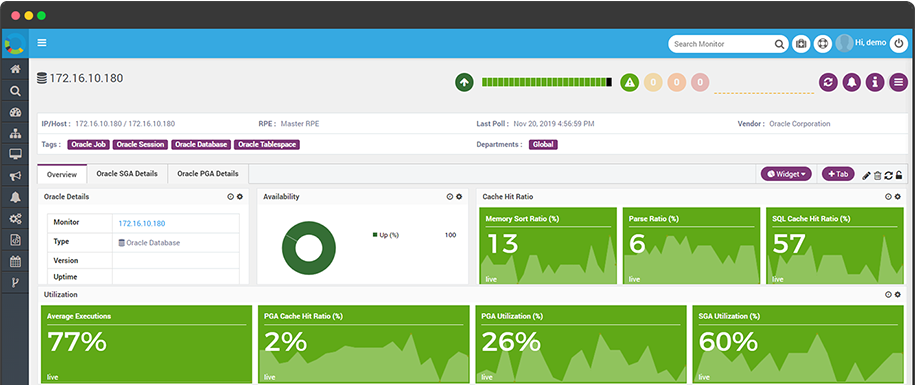The height and width of the screenshot is (385, 916).
Task: Open the settings gears icon in the sidebar
Action: [16, 219]
